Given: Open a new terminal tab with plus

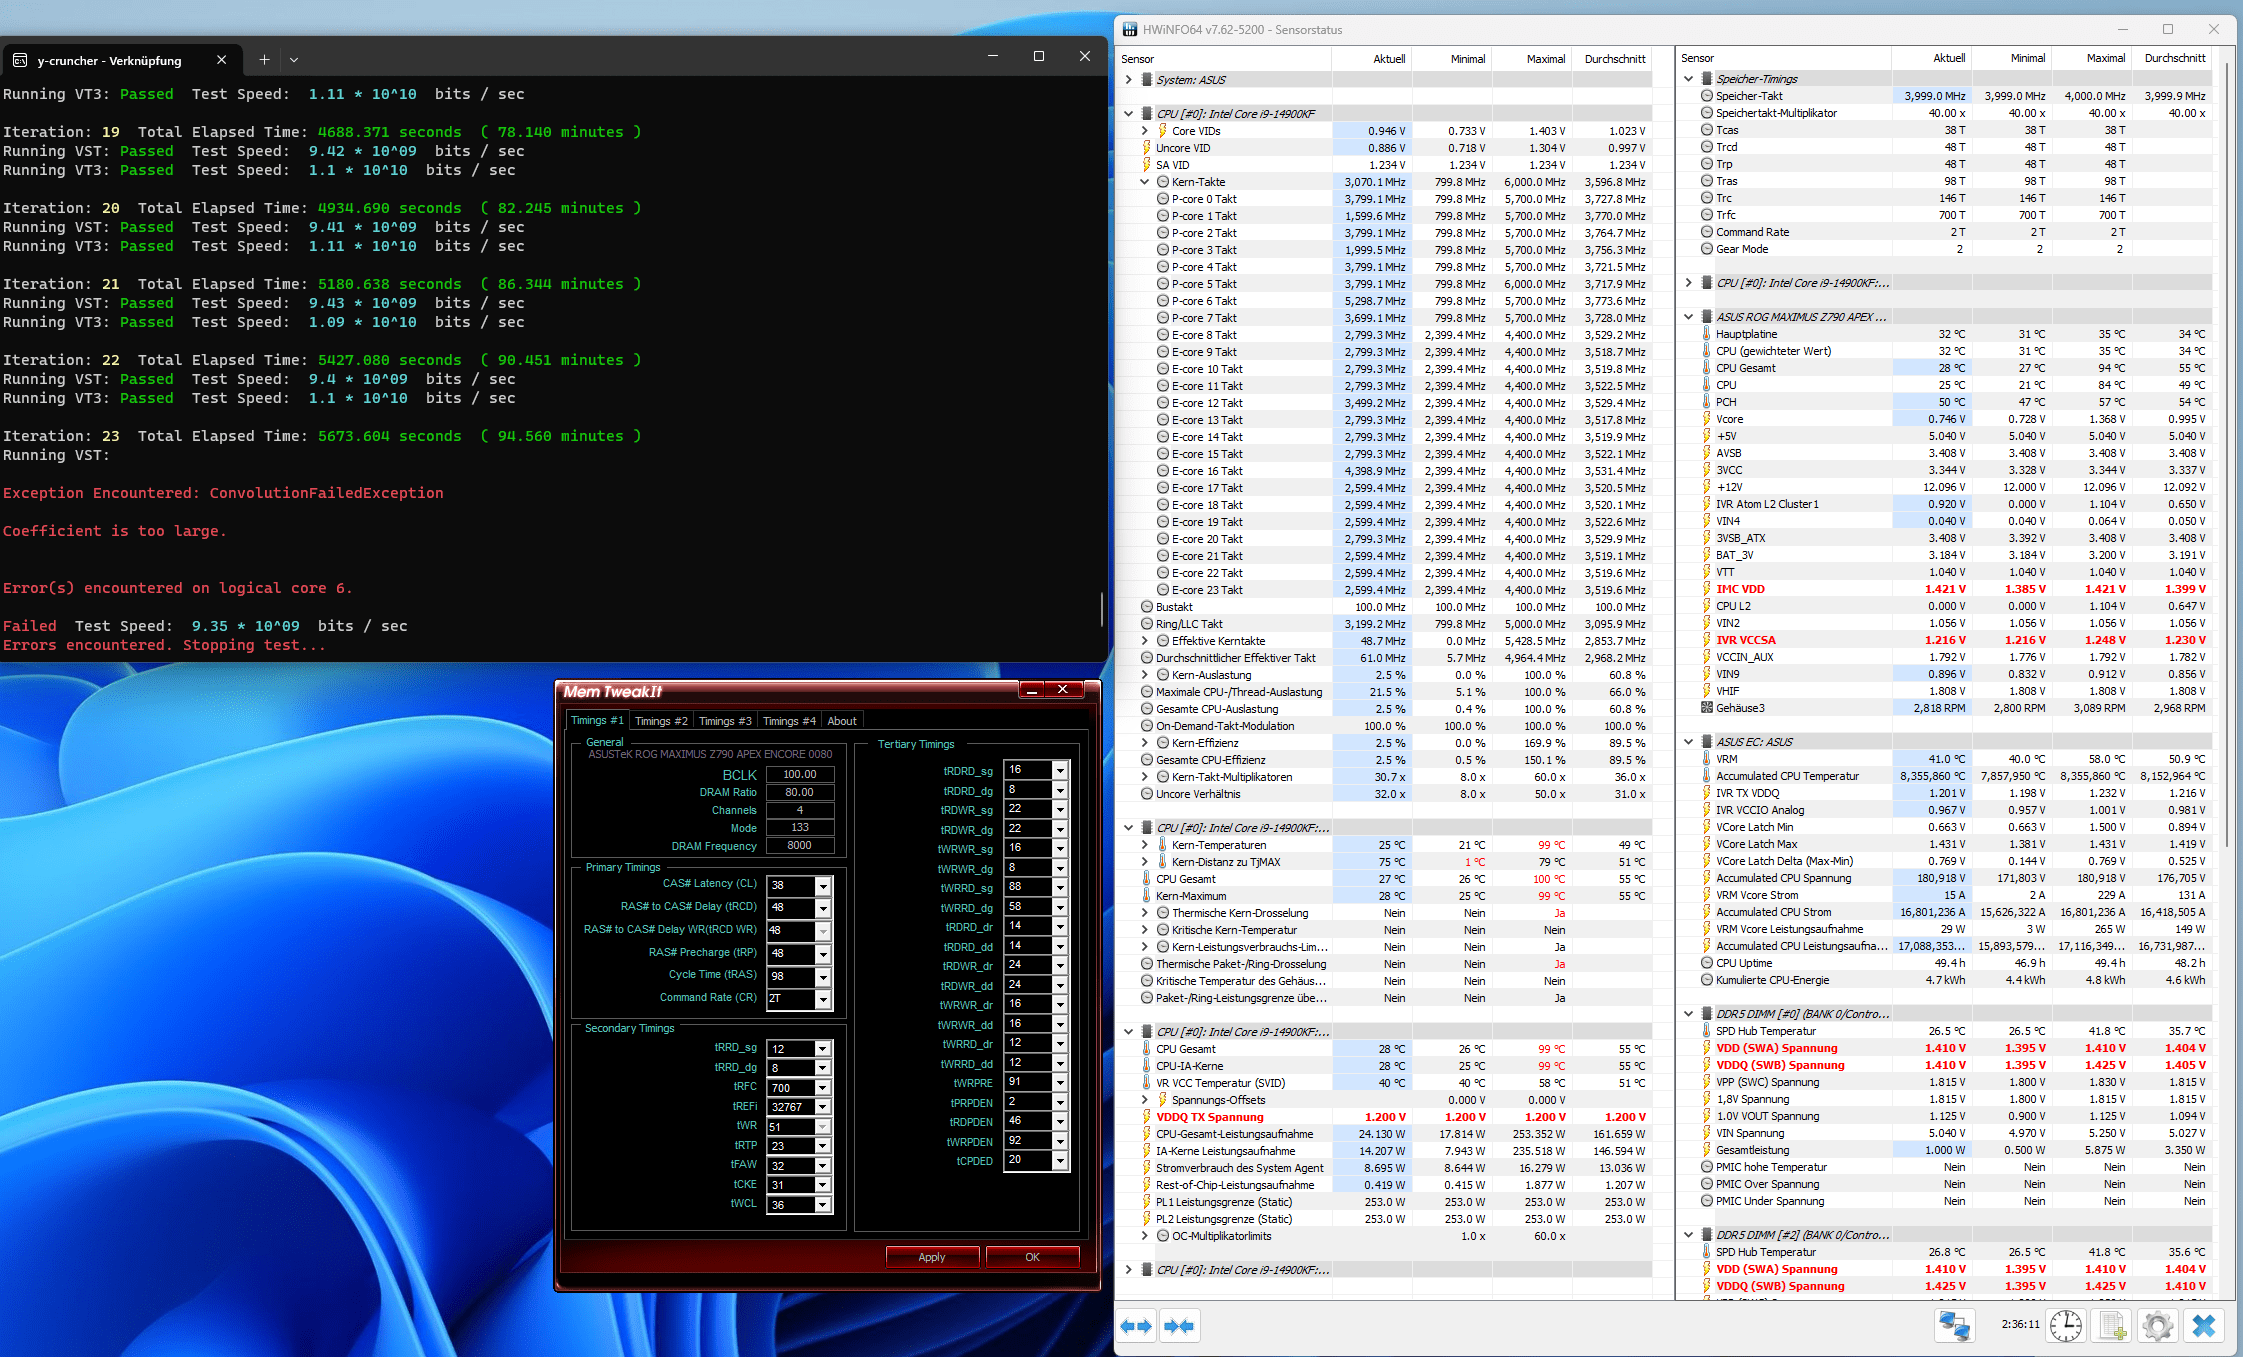Looking at the screenshot, I should [264, 60].
